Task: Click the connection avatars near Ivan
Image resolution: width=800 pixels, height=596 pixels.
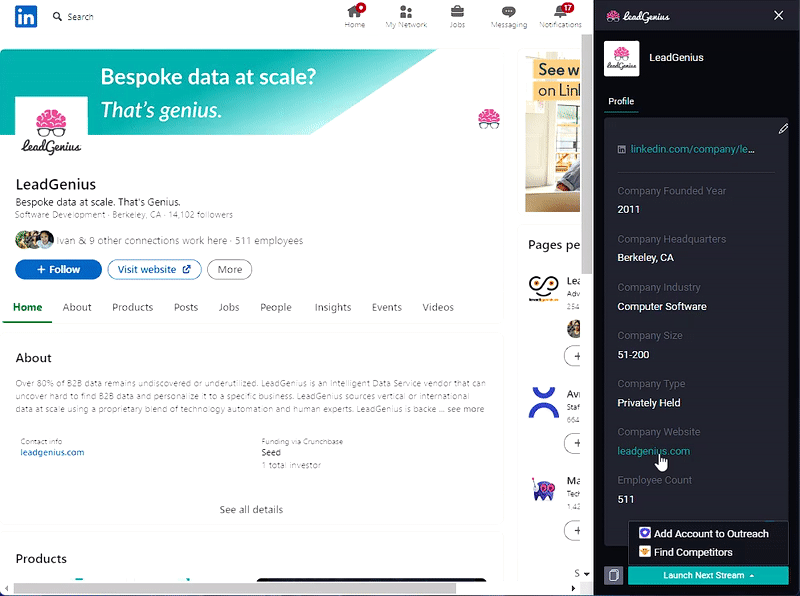Action: [35, 240]
